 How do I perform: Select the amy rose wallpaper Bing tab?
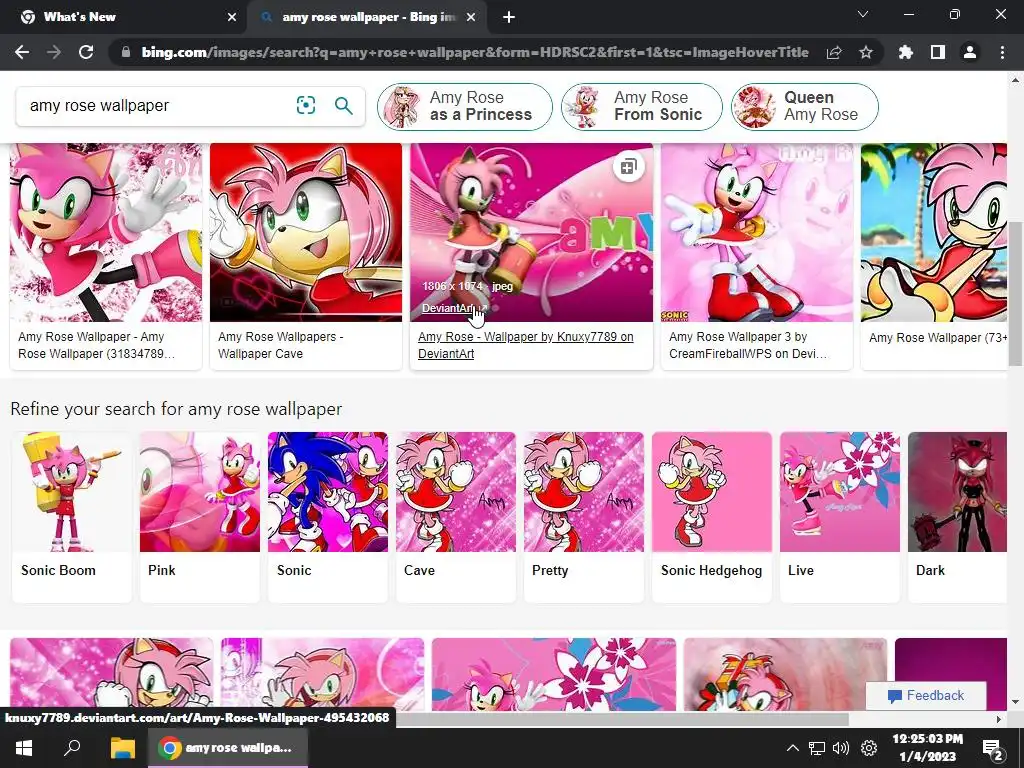point(369,17)
